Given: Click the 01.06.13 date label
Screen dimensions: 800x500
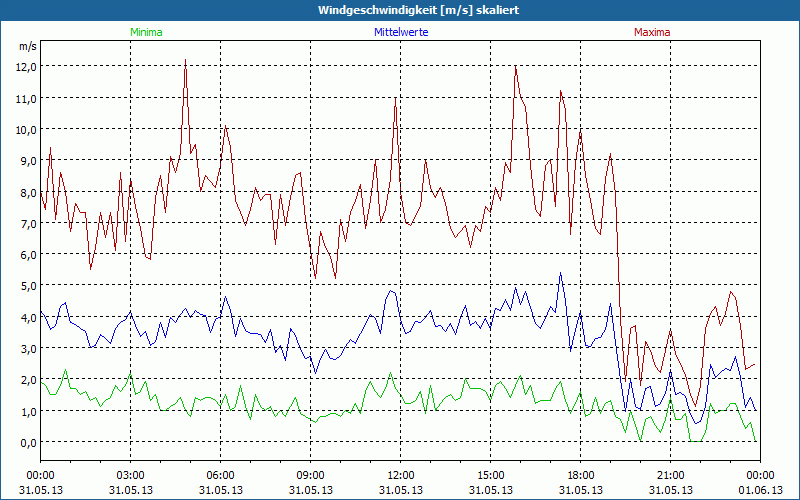Looking at the screenshot, I should [x=760, y=490].
